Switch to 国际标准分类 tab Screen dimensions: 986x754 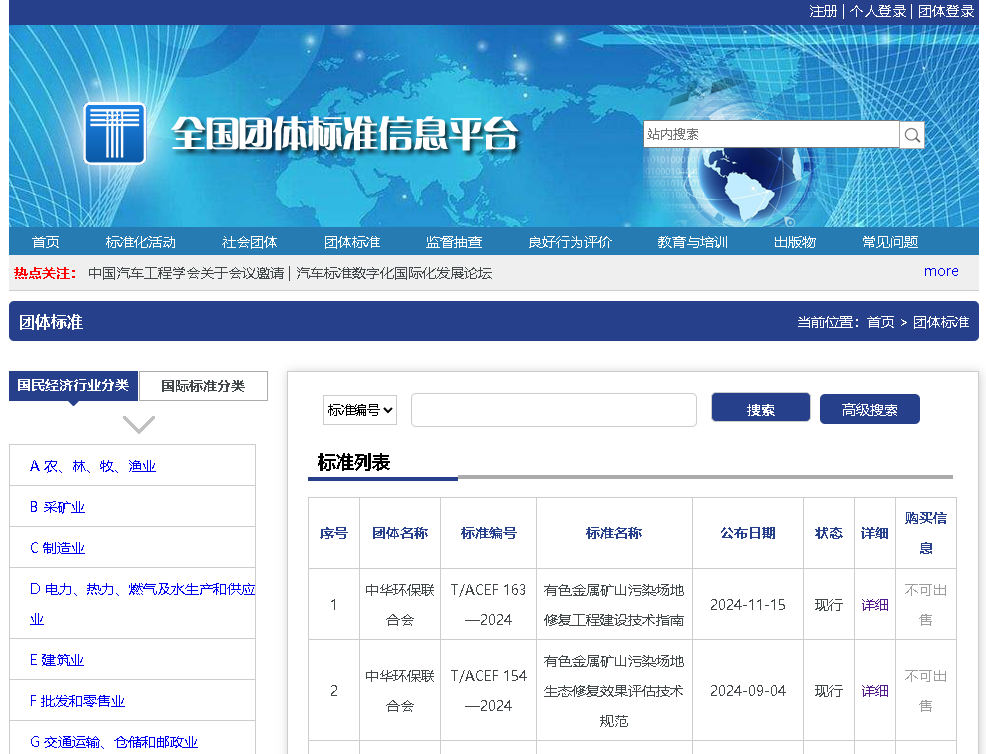coord(203,386)
